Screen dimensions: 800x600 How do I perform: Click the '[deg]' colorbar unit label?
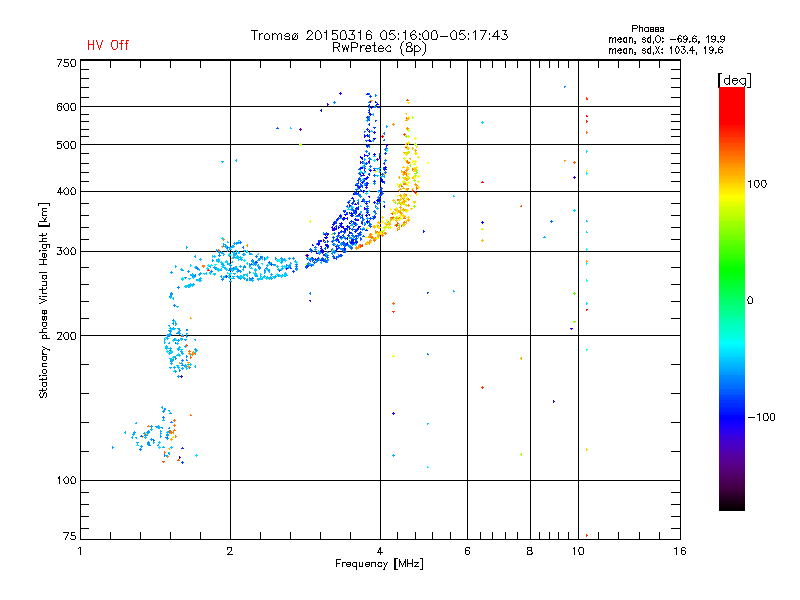tap(734, 80)
